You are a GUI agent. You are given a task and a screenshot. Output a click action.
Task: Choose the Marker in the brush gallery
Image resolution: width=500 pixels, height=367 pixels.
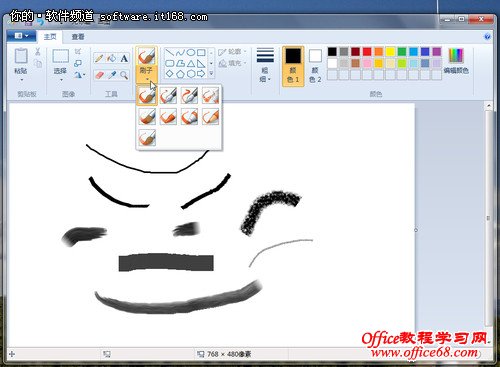coord(189,117)
